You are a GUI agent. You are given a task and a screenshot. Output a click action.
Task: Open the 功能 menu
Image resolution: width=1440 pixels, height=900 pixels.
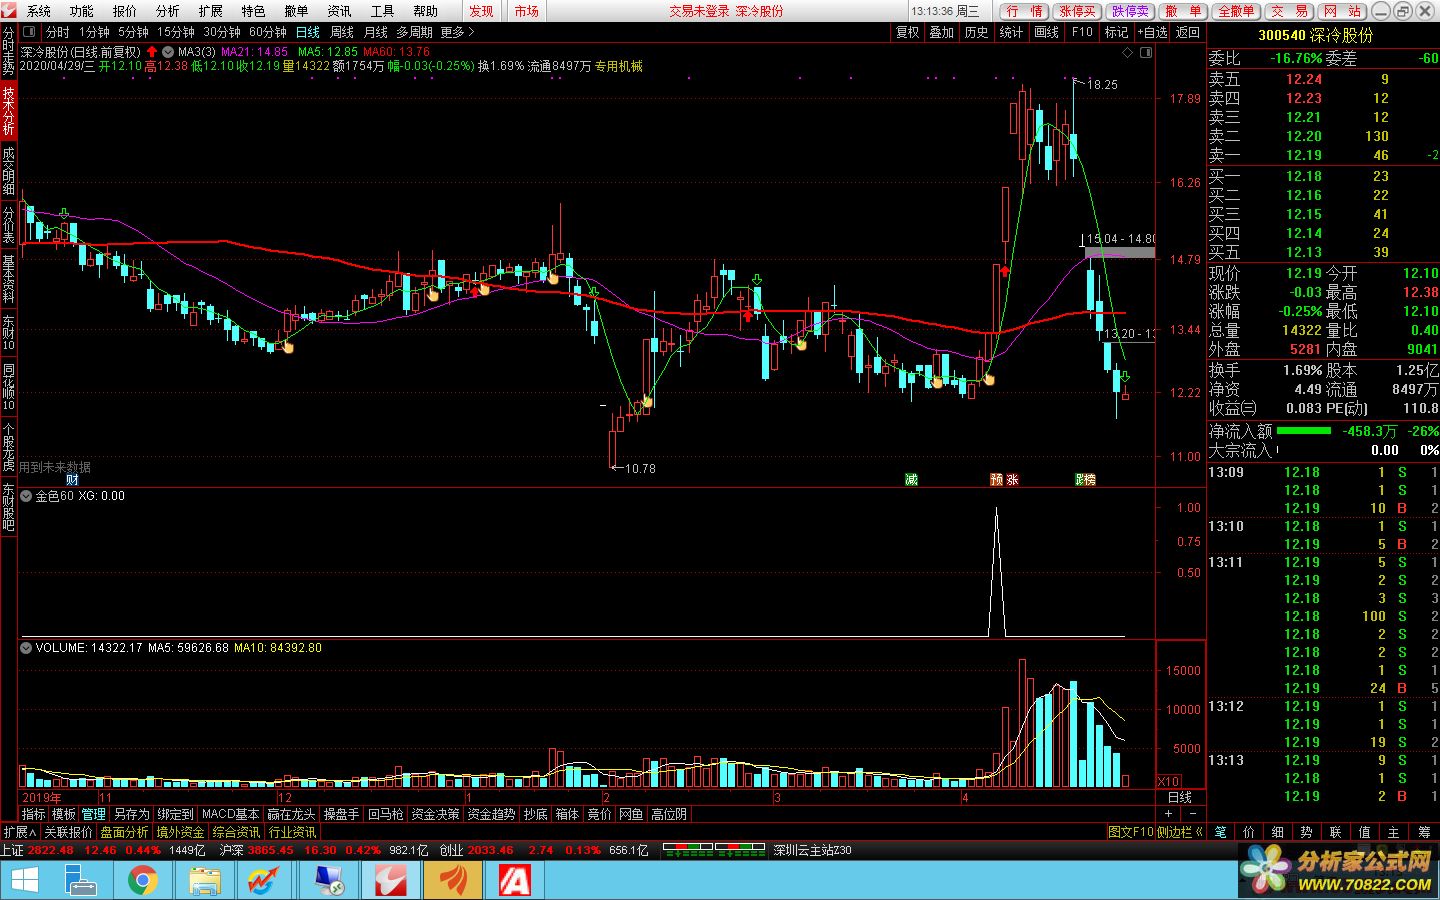[82, 11]
